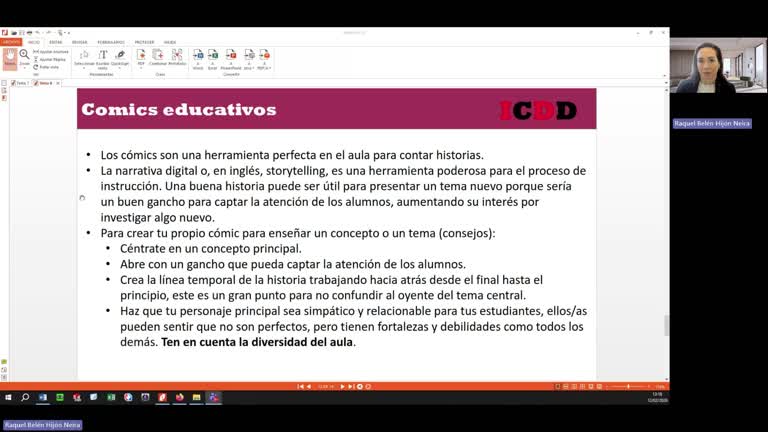The height and width of the screenshot is (432, 768).
Task: Convert to Word icon
Action: point(198,59)
